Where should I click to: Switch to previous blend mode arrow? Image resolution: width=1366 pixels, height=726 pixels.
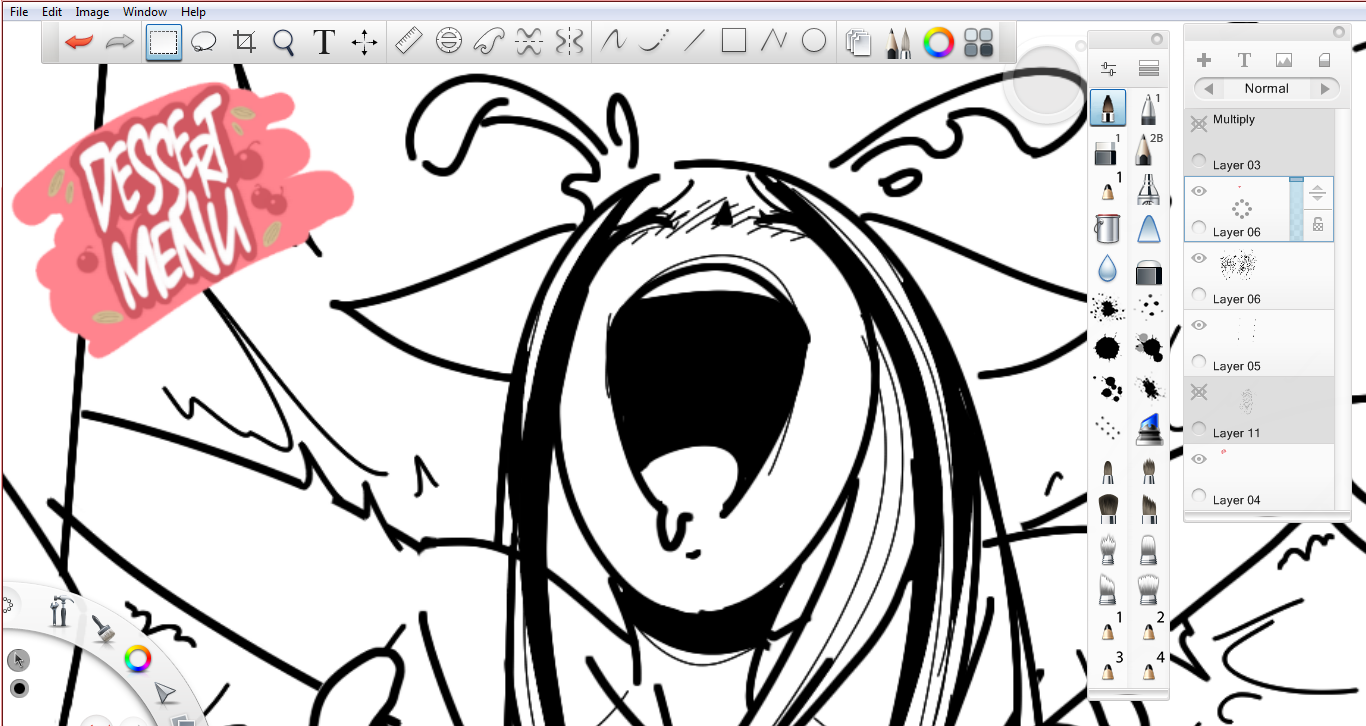[x=1209, y=89]
